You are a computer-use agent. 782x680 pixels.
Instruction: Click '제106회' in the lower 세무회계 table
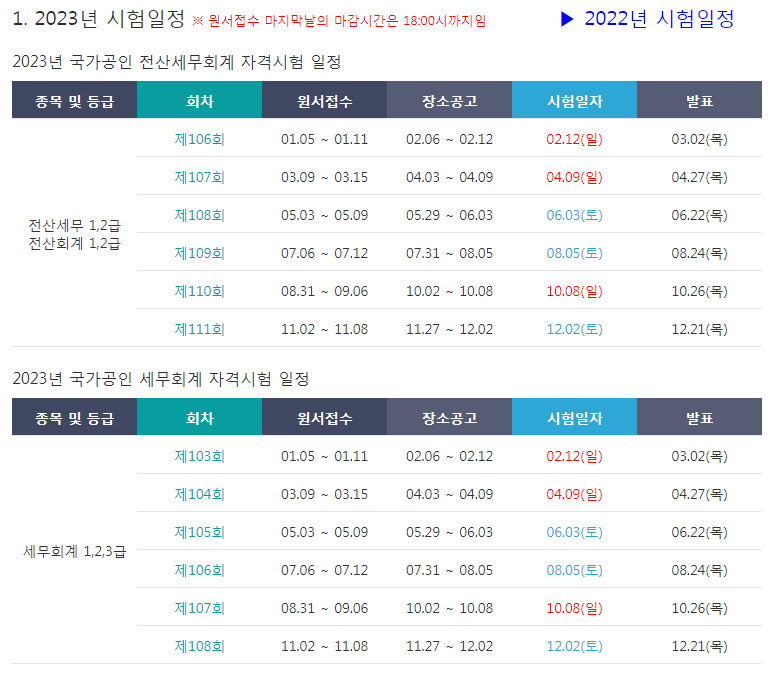199,570
